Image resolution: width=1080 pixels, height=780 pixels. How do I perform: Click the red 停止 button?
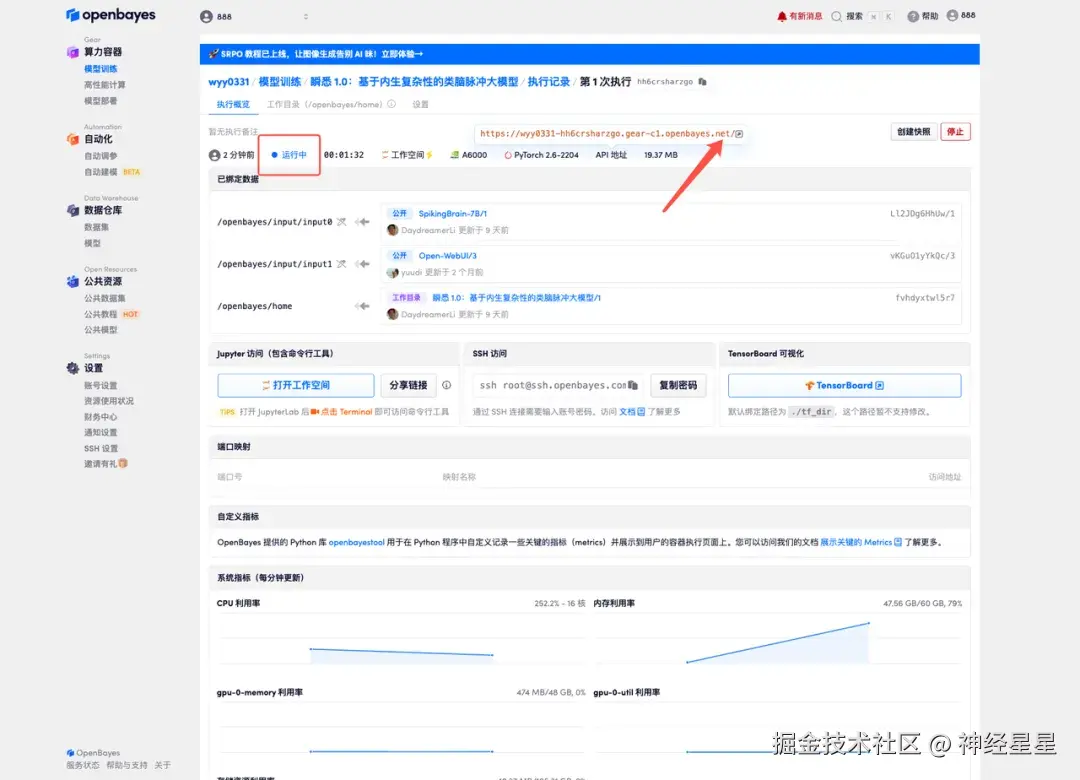[955, 132]
